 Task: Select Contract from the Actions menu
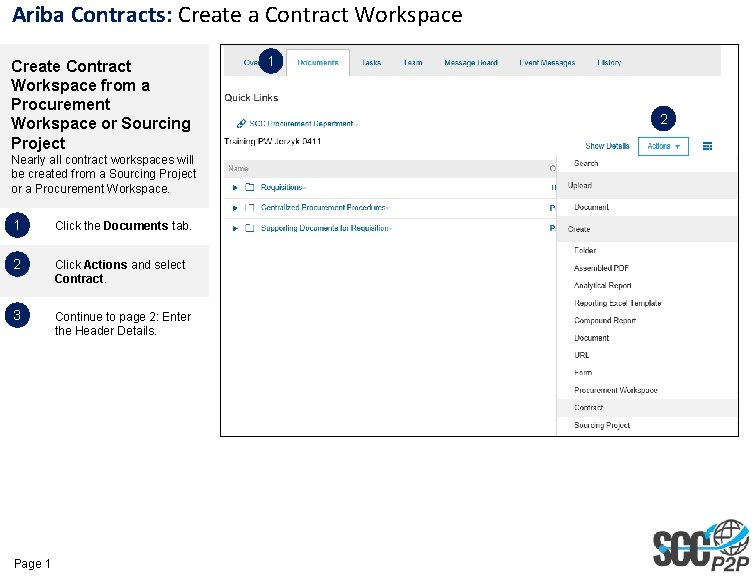tap(647, 408)
